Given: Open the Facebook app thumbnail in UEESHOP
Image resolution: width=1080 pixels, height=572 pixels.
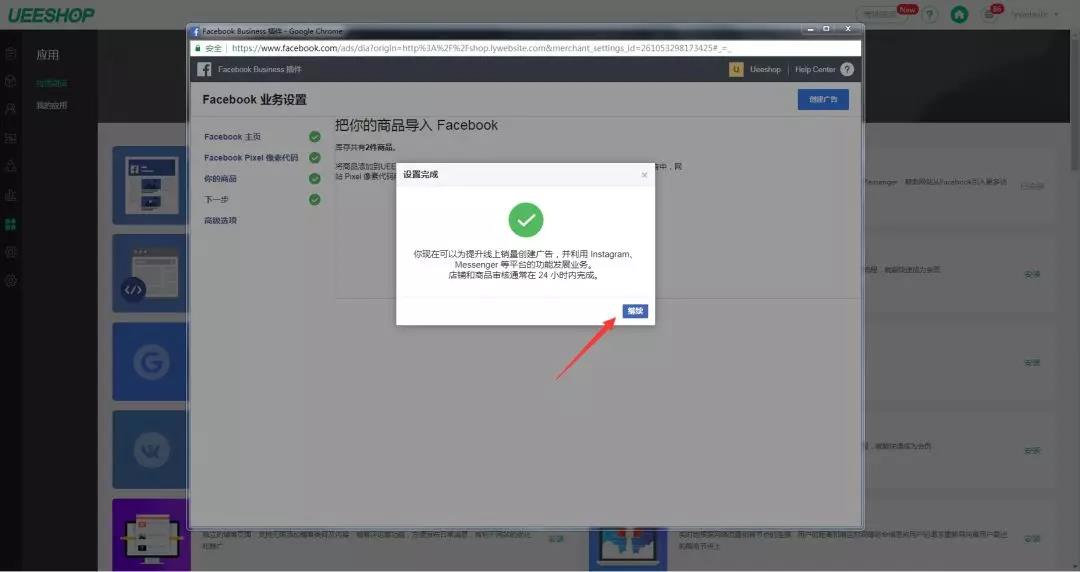Looking at the screenshot, I should (x=150, y=185).
